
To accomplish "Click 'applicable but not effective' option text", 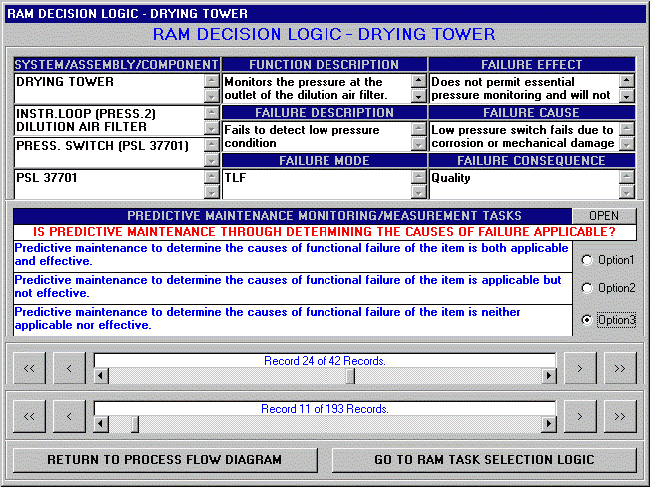I will coord(292,286).
